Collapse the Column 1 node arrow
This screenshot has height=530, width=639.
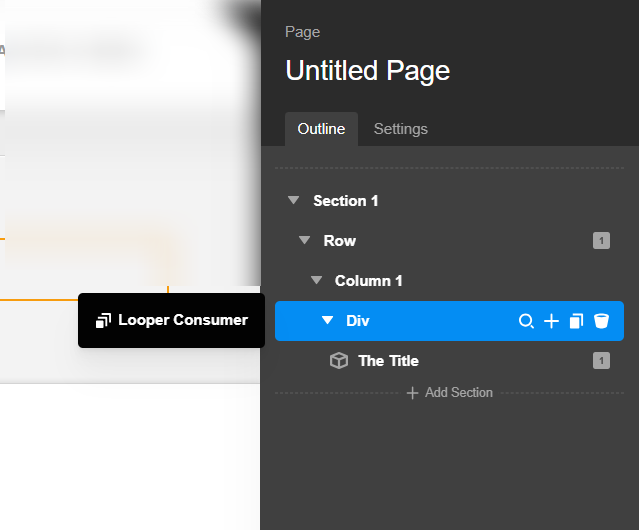(316, 281)
